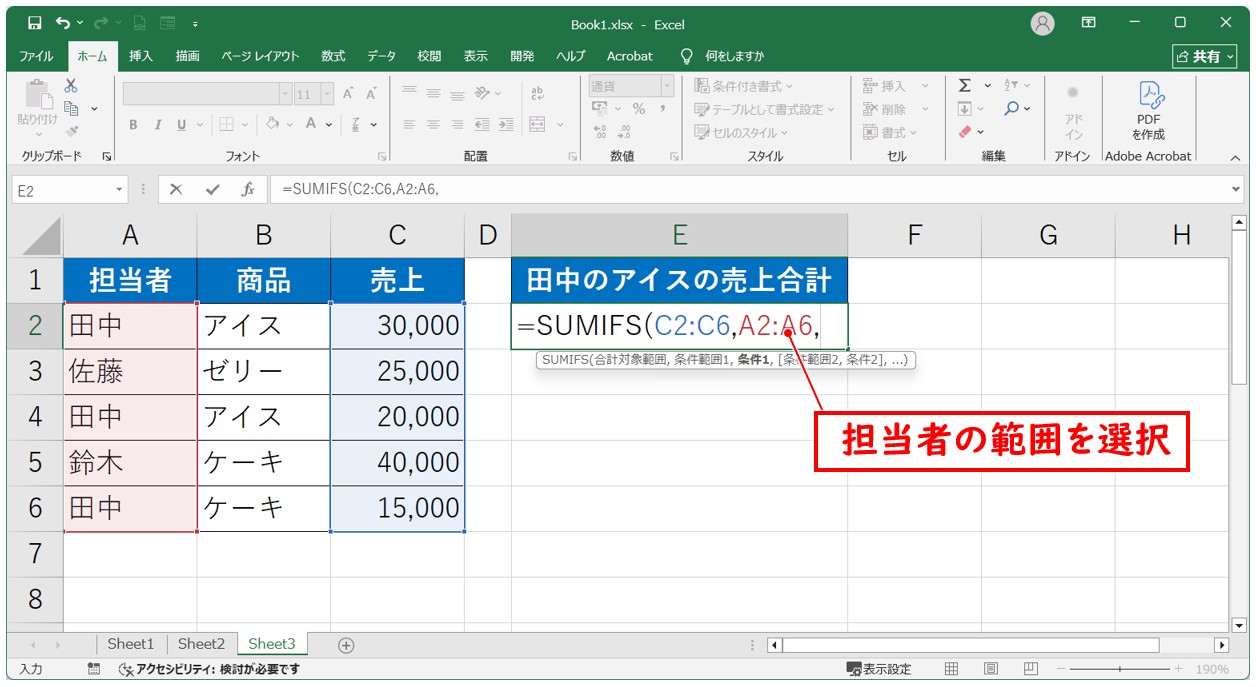The width and height of the screenshot is (1256, 687).
Task: Add a new sheet with plus icon
Action: [346, 645]
